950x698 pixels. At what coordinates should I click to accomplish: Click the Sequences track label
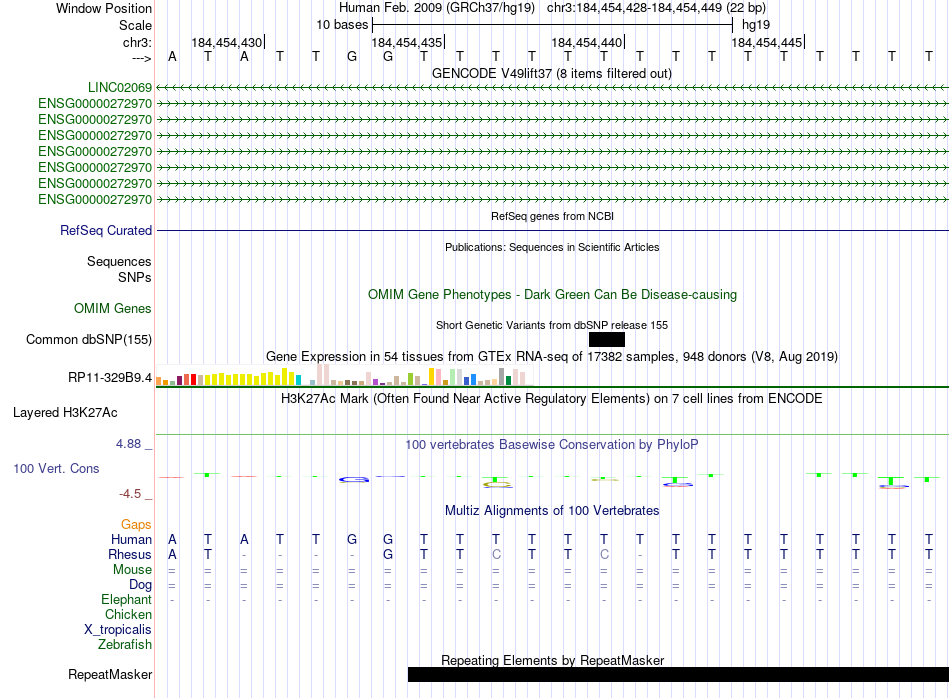(x=119, y=261)
